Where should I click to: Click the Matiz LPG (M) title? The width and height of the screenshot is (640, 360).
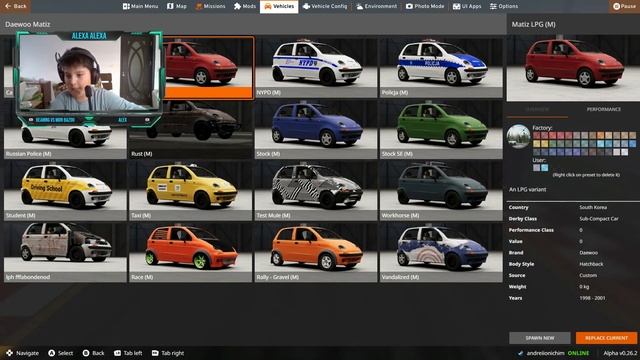[533, 24]
